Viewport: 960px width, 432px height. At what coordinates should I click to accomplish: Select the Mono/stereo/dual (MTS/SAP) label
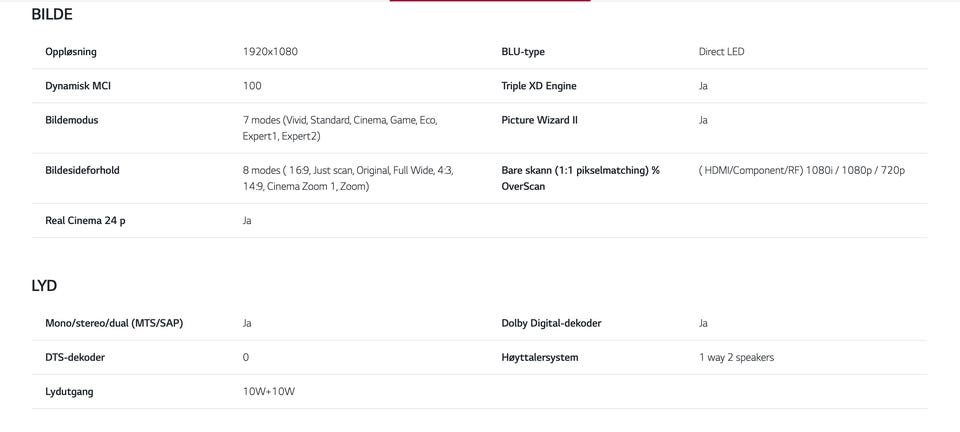pyautogui.click(x=114, y=324)
